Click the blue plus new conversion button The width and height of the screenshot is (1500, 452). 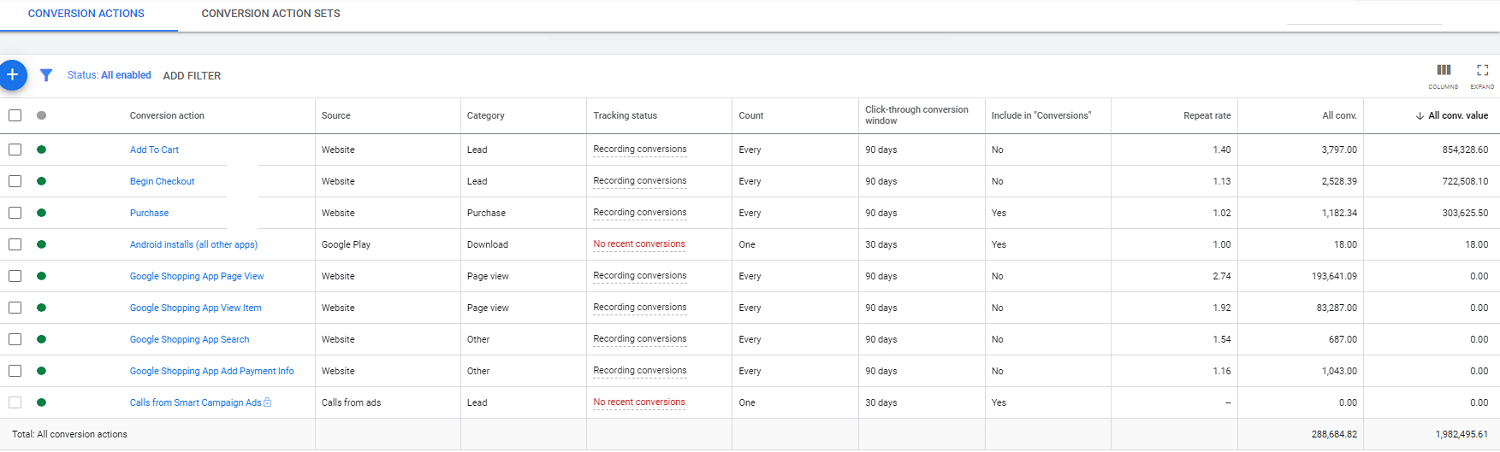[x=11, y=74]
